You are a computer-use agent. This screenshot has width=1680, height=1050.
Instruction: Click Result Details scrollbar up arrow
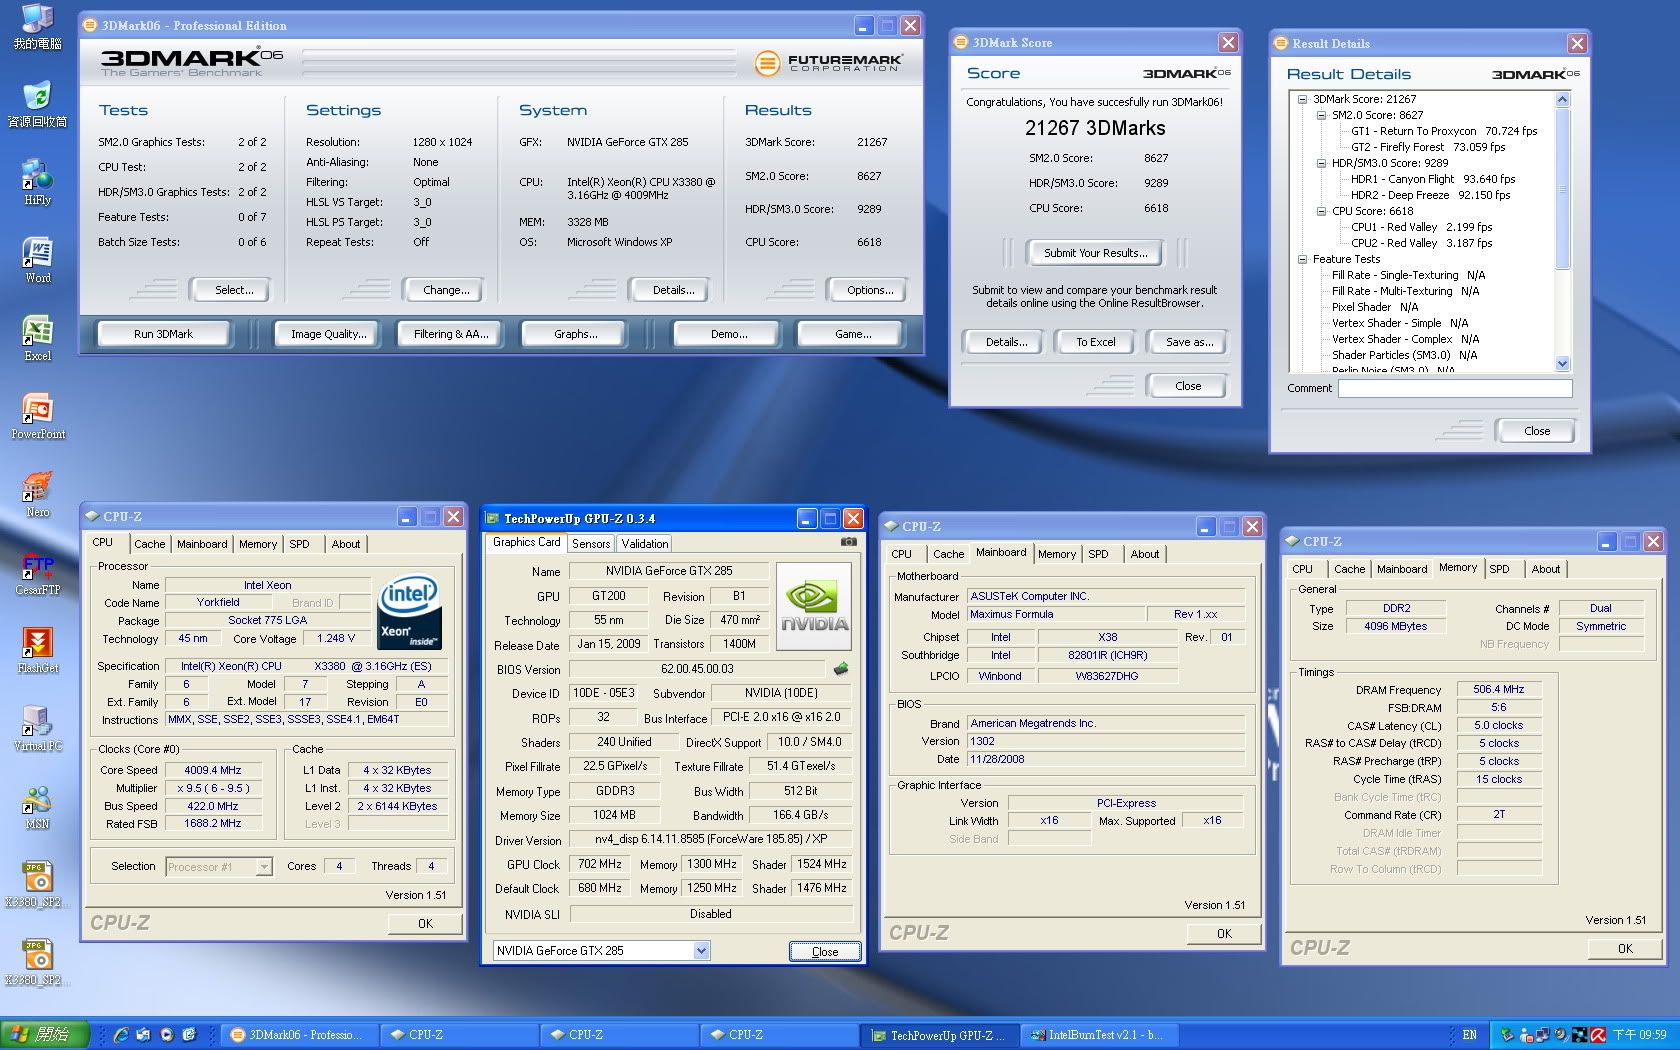[x=1563, y=99]
